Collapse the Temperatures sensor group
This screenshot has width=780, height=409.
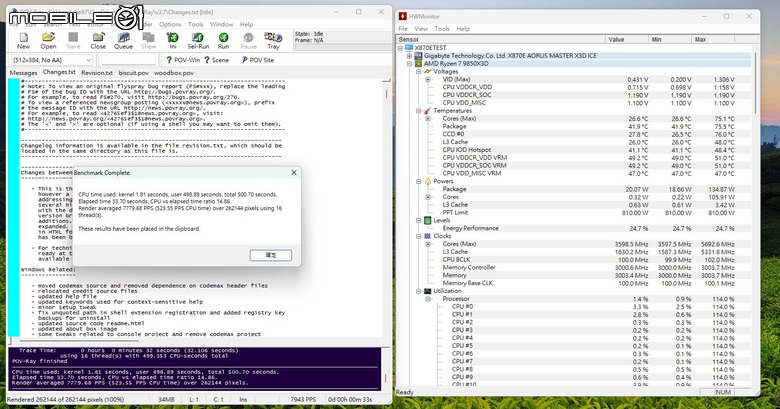click(417, 110)
